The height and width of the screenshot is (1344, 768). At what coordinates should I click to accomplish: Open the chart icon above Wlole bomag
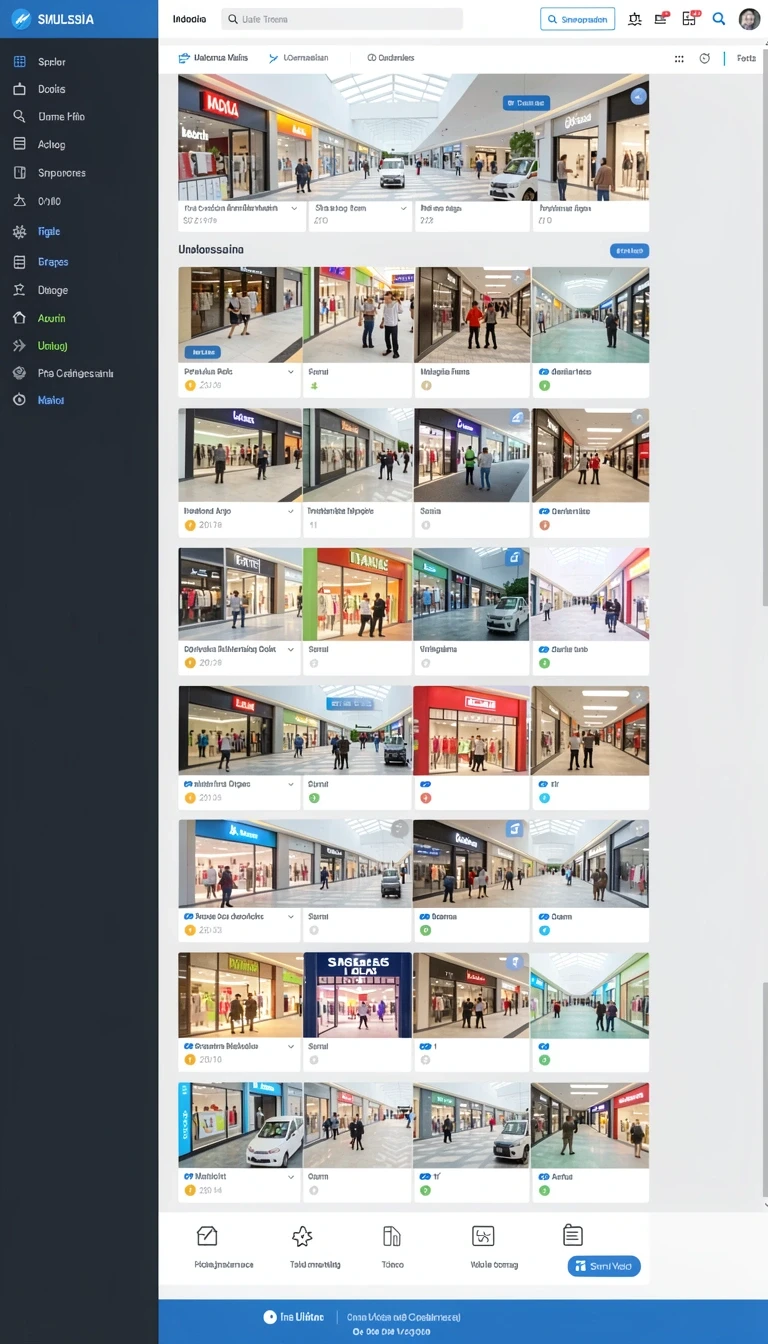coord(483,1236)
